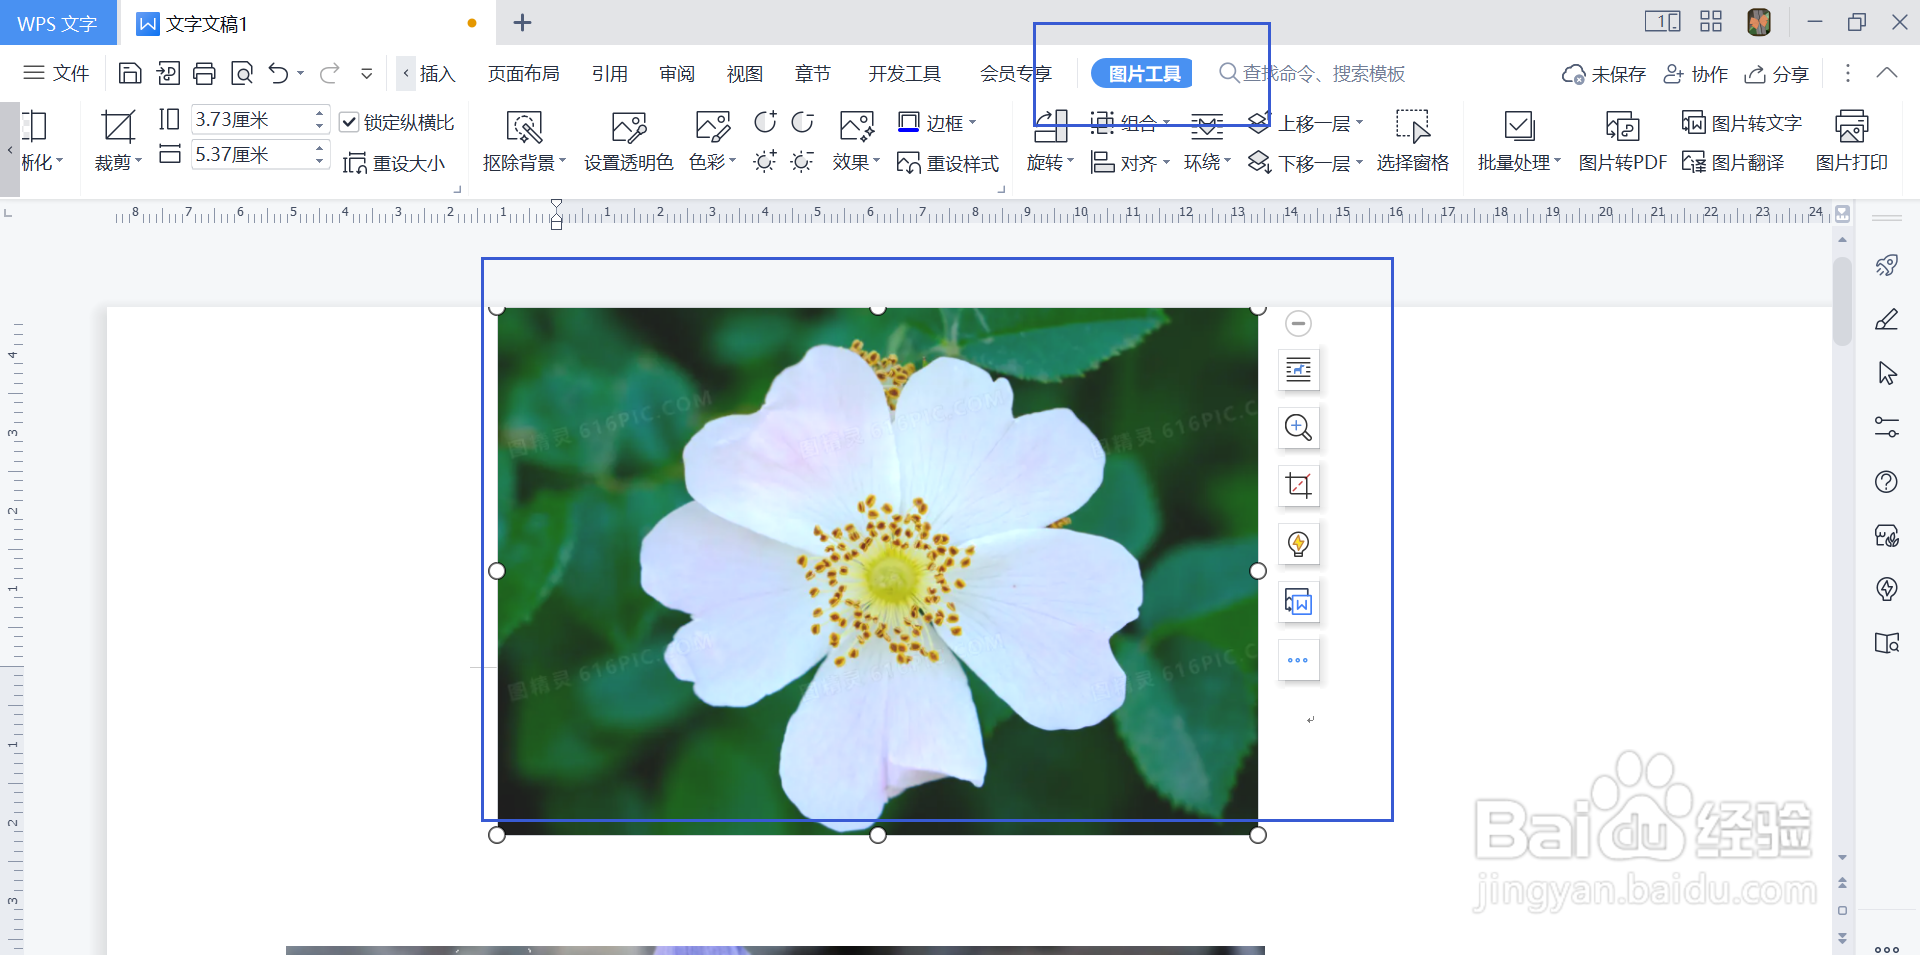
Task: Click Collaborate (协作) button
Action: click(1695, 74)
